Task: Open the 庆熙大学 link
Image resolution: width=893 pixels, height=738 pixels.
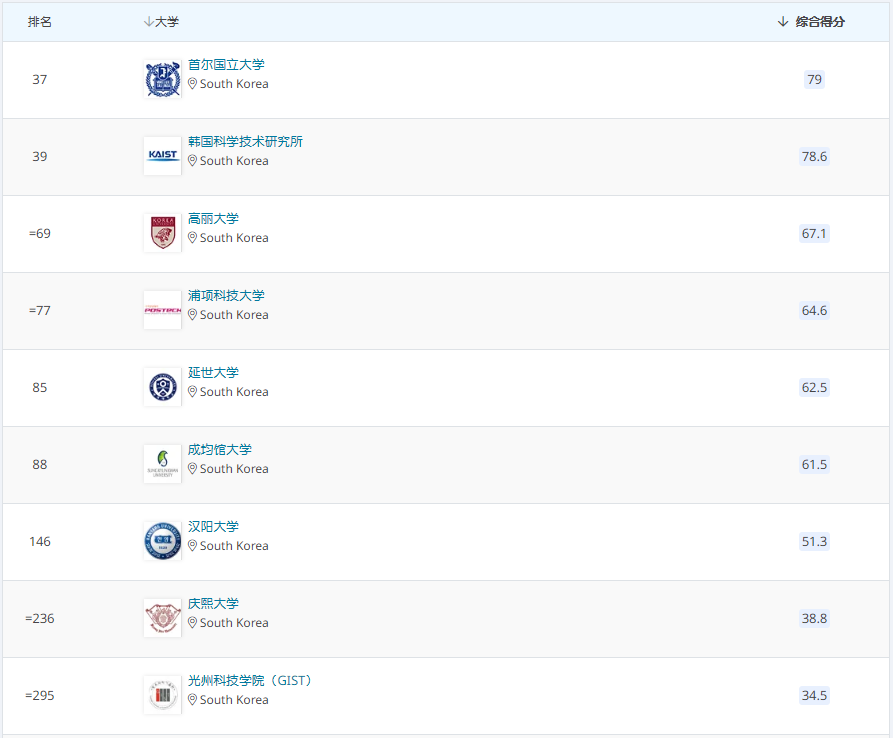Action: 214,603
